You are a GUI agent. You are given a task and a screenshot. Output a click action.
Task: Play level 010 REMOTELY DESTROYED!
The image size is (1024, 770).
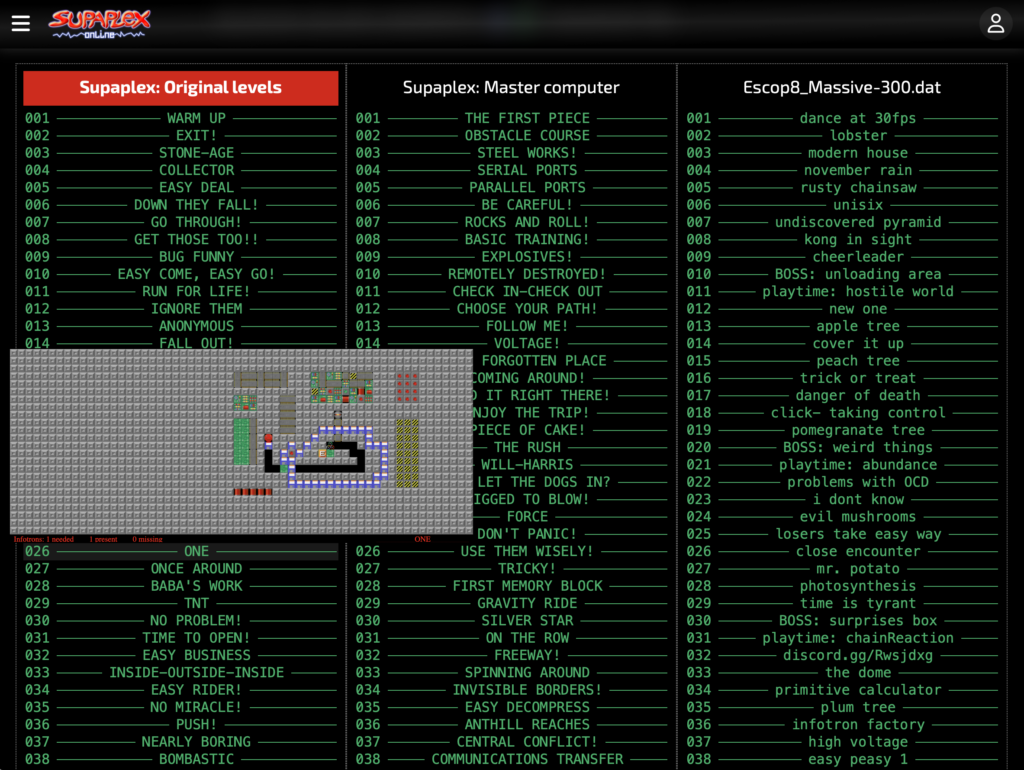(527, 274)
